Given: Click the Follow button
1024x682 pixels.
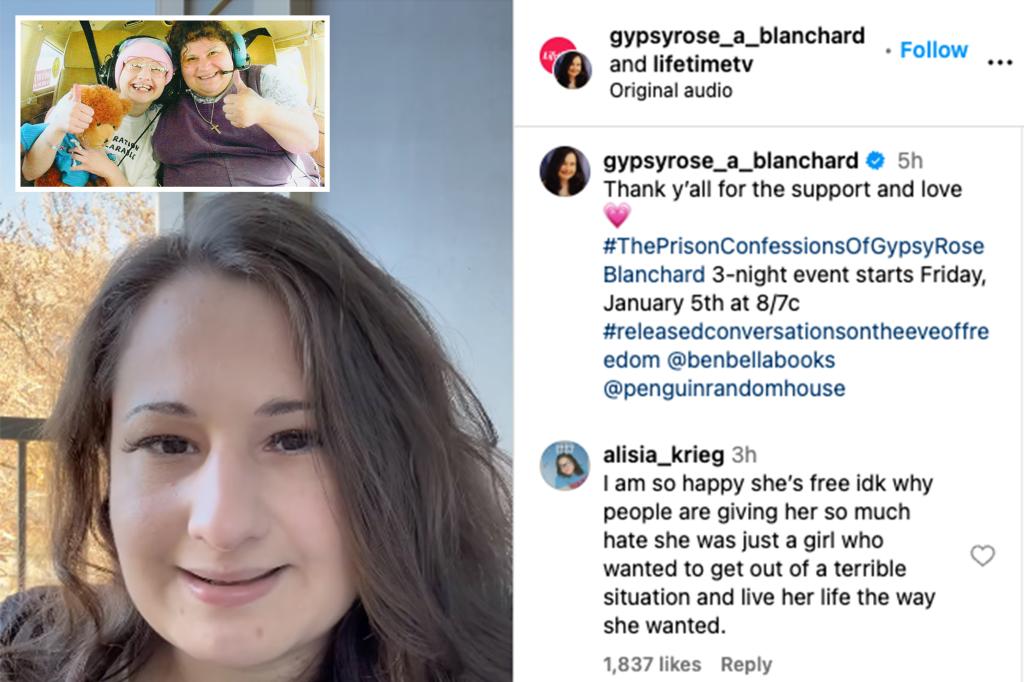Looking at the screenshot, I should point(933,50).
